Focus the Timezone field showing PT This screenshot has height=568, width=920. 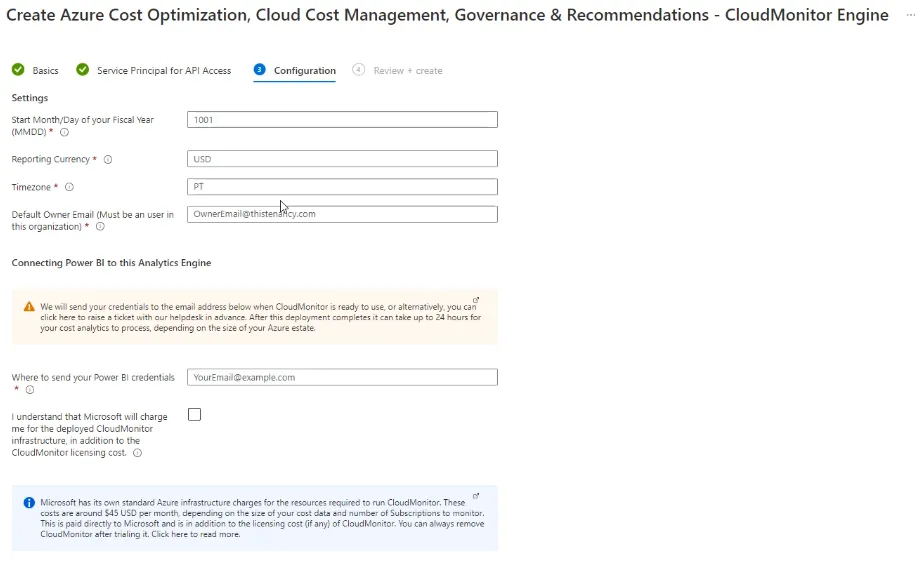click(x=342, y=187)
